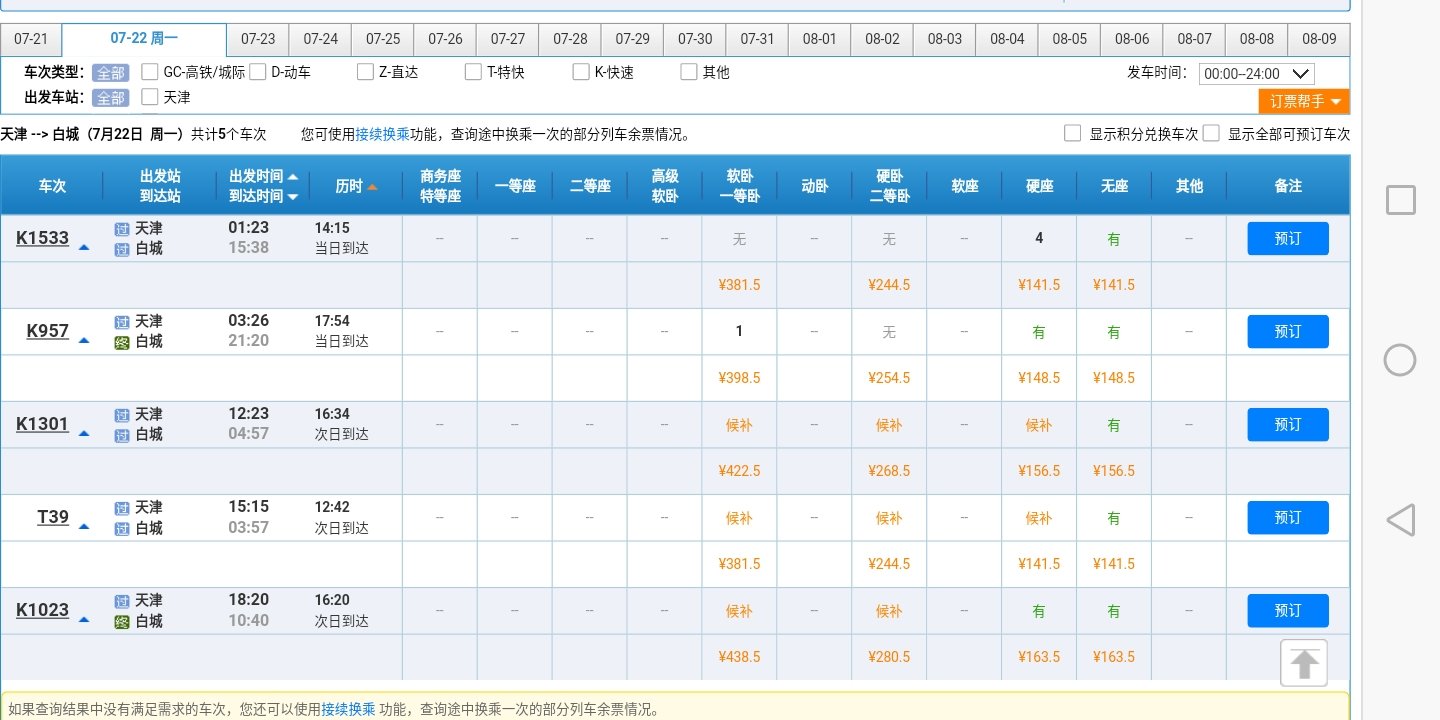Check the 其他 train type
This screenshot has width=1440, height=720.
pos(689,72)
